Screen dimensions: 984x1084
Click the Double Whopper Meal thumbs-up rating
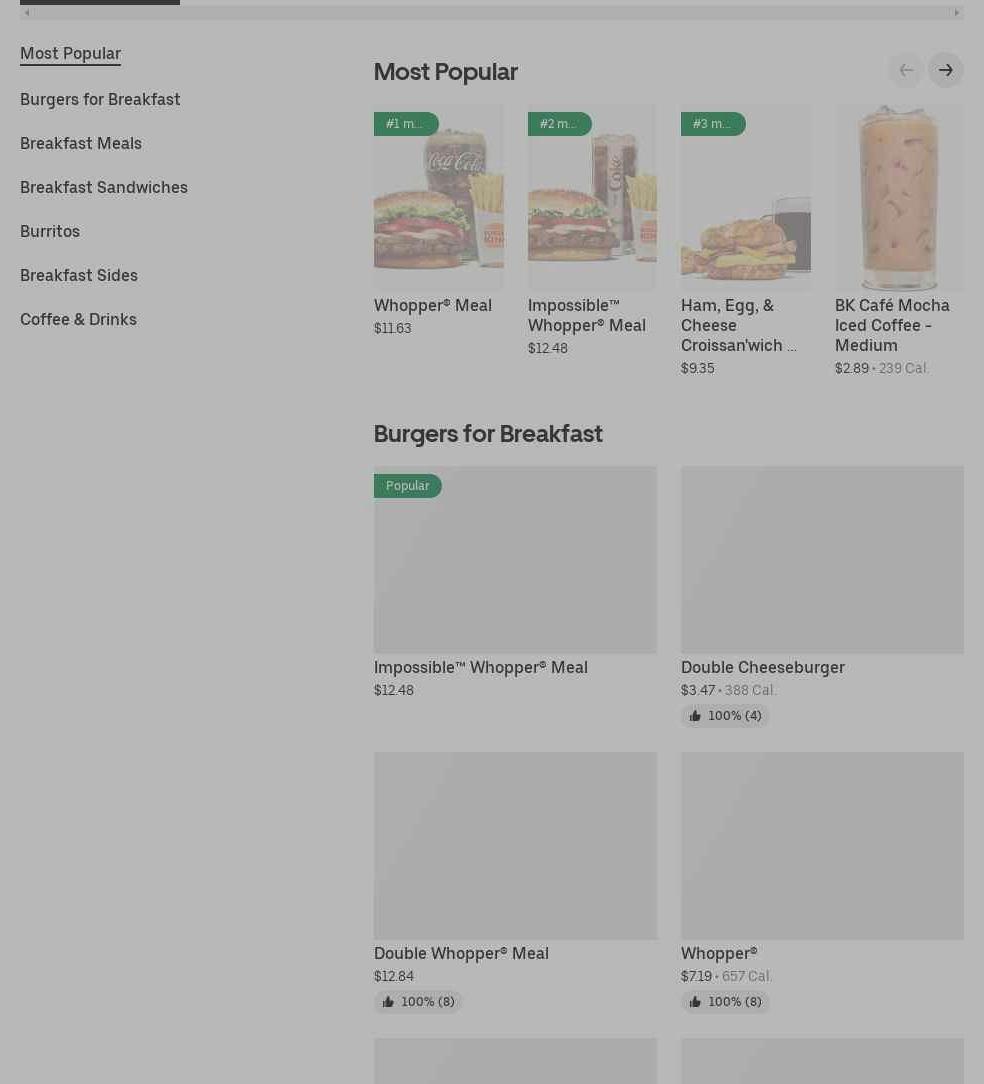tap(418, 1002)
